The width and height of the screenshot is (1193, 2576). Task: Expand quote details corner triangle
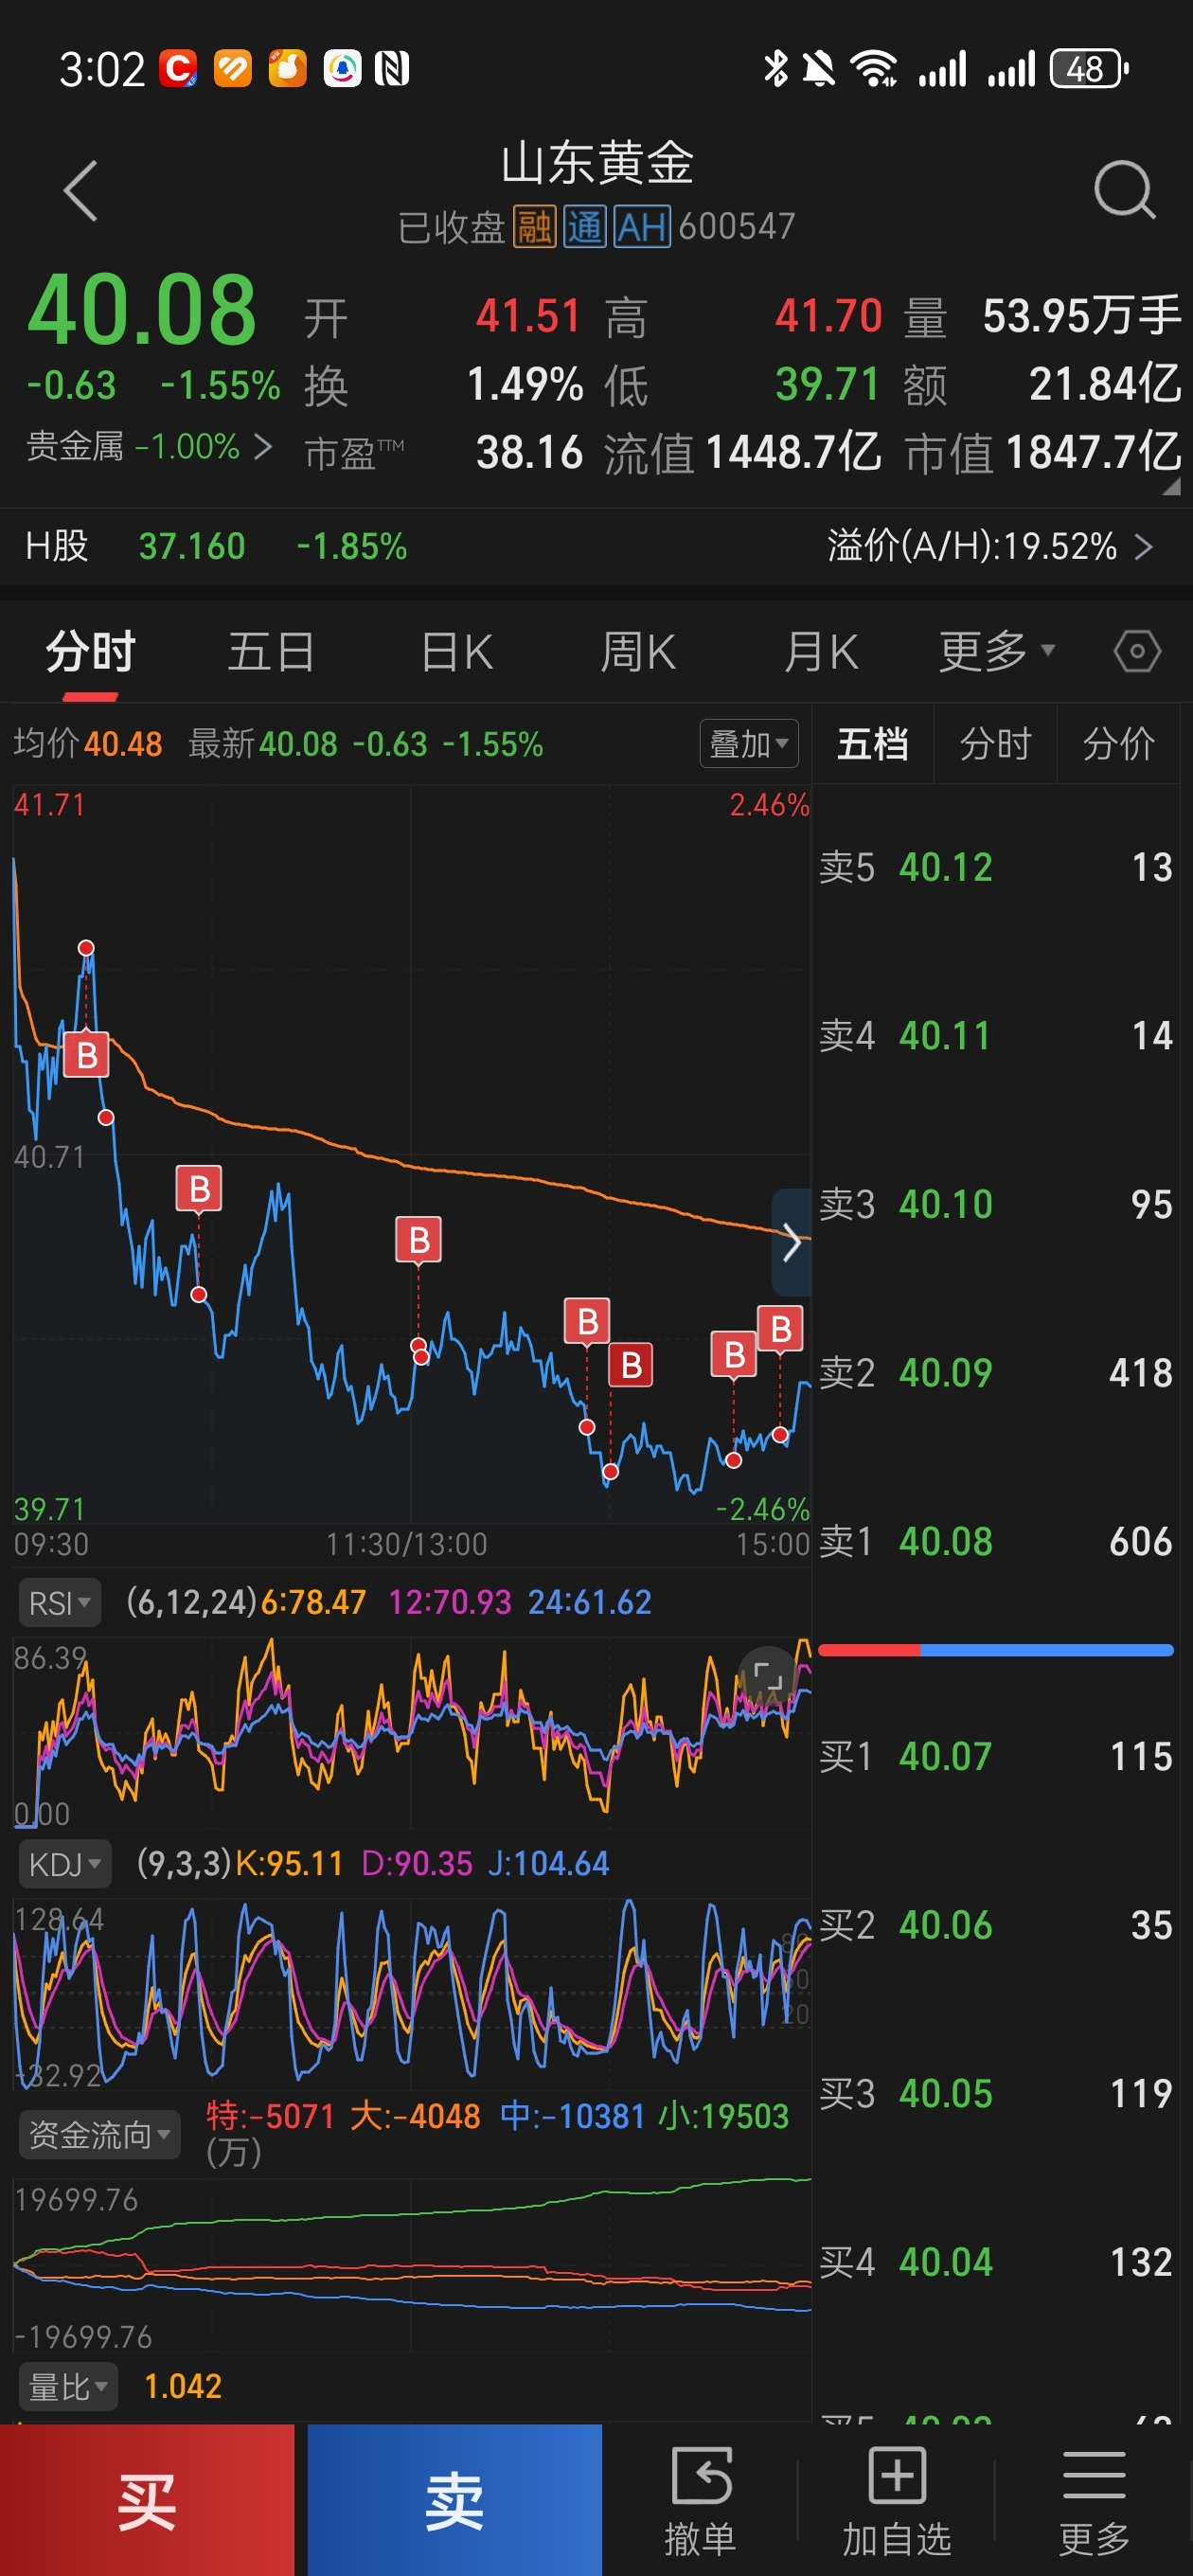(1172, 486)
